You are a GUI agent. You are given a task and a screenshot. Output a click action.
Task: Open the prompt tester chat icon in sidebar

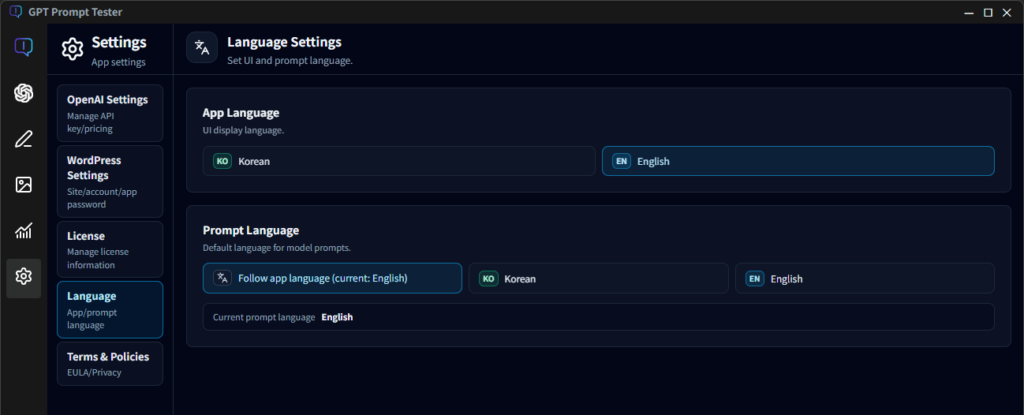pos(24,47)
